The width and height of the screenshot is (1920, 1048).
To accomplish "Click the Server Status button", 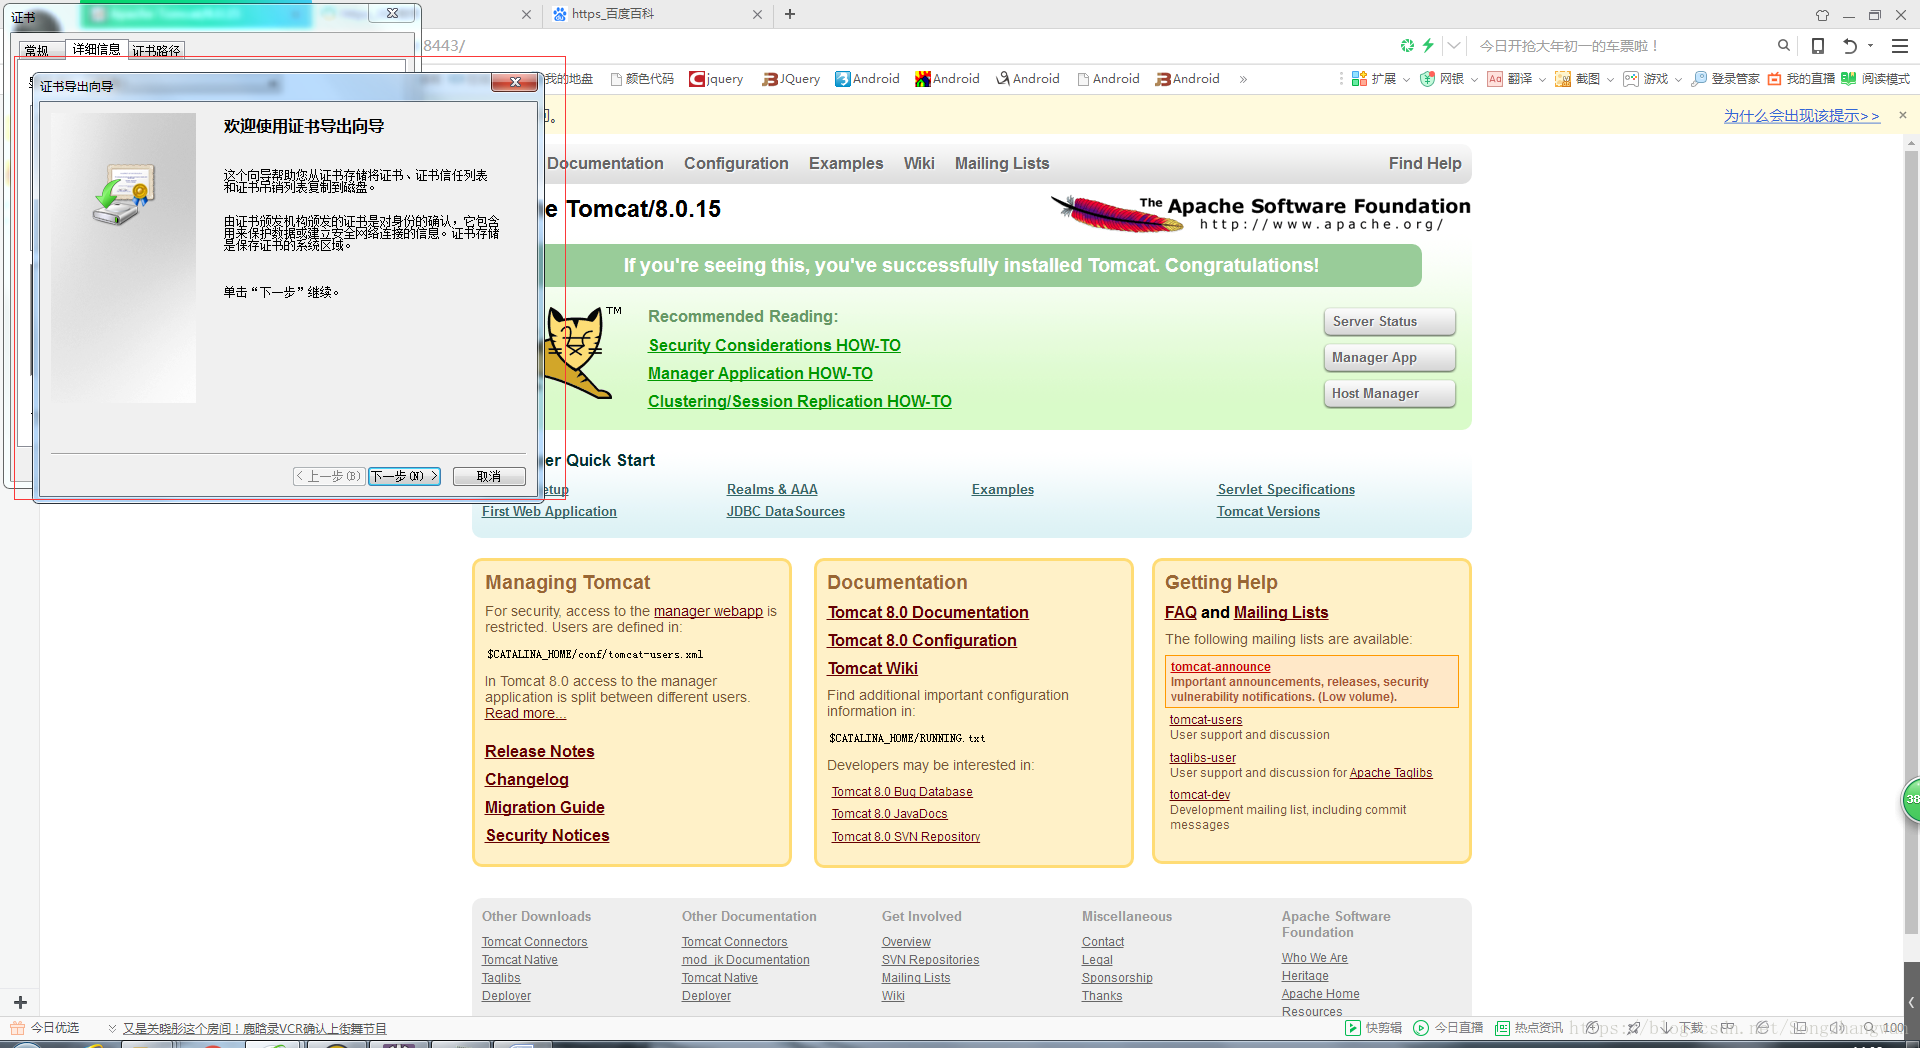I will pos(1389,322).
